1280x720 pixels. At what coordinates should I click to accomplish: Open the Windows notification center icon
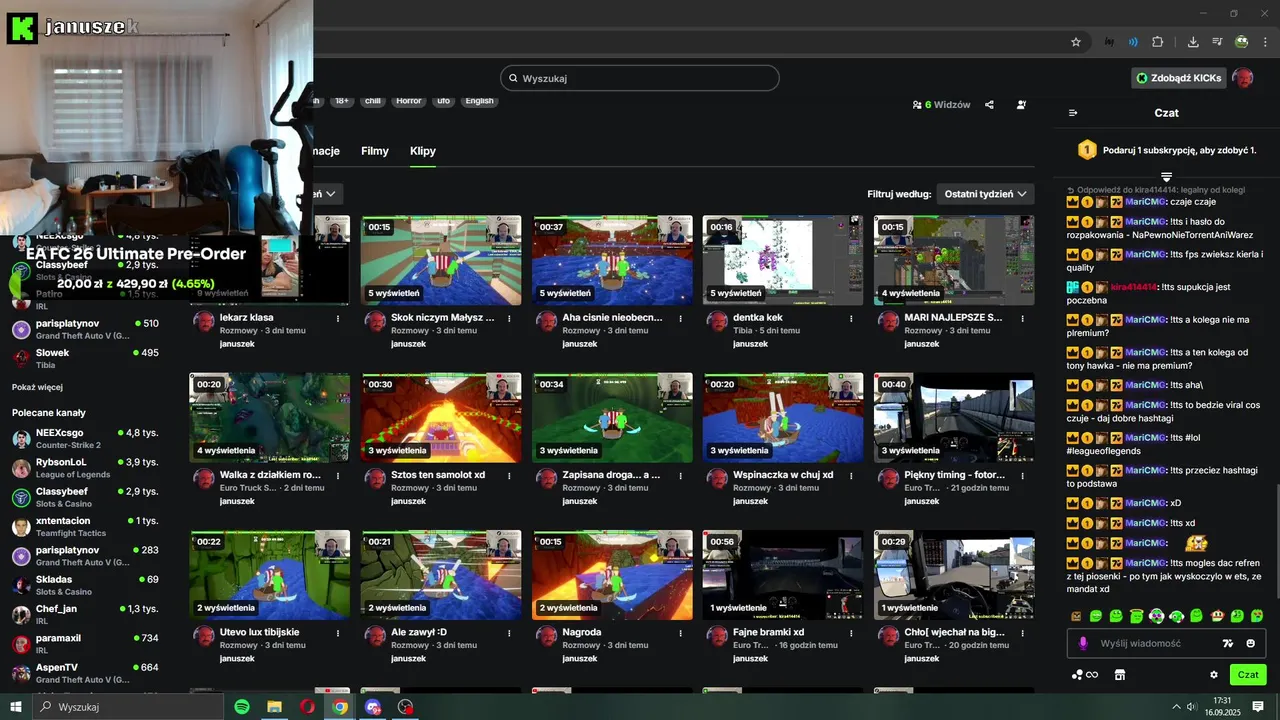(1258, 707)
